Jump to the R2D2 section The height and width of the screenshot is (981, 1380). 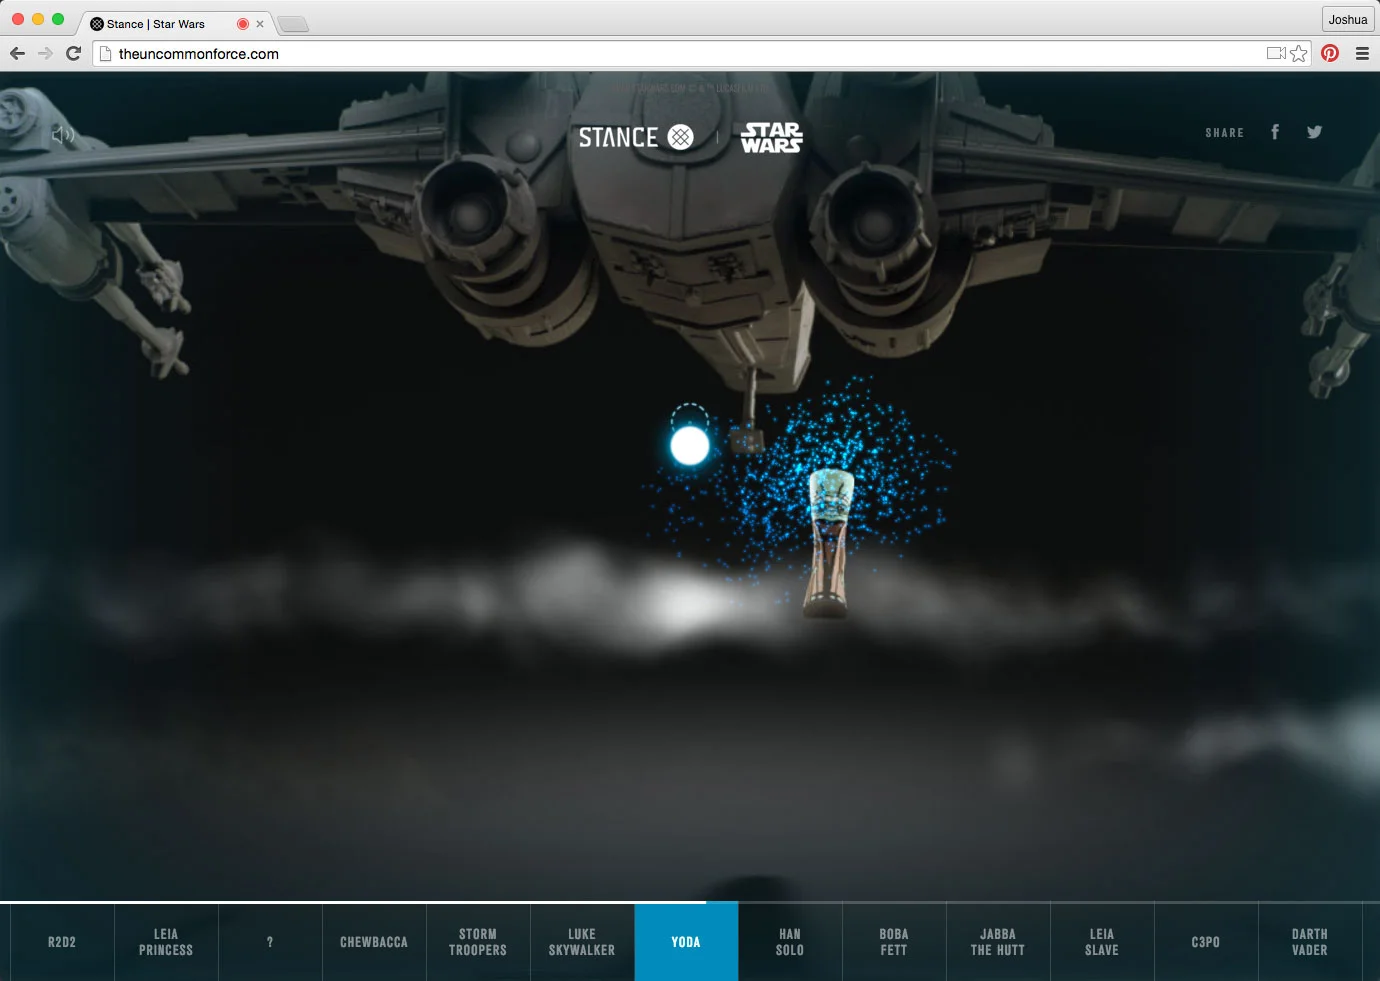[x=62, y=942]
